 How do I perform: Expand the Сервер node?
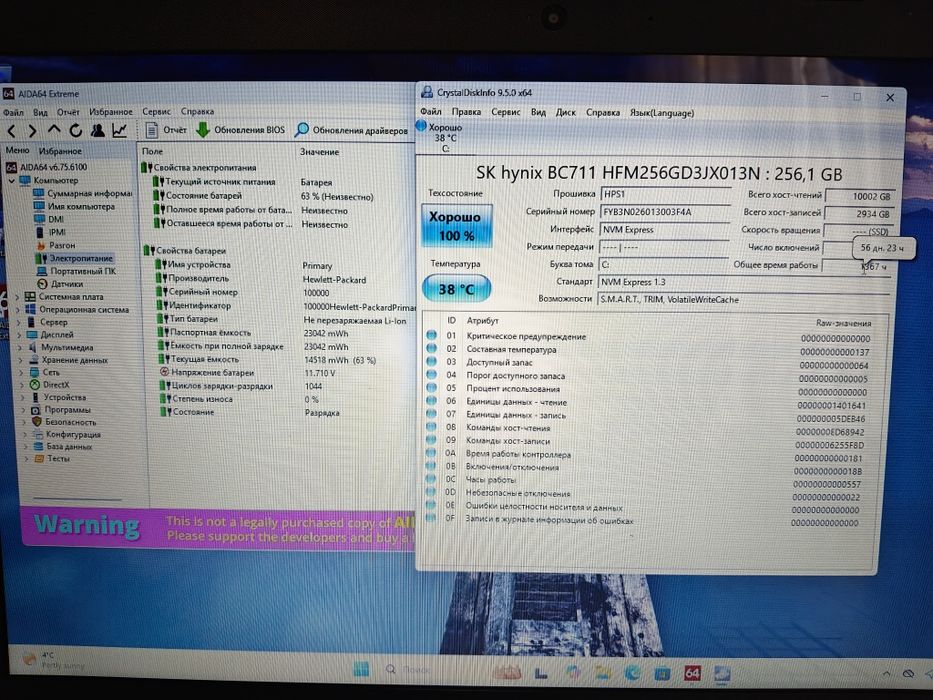tap(19, 322)
